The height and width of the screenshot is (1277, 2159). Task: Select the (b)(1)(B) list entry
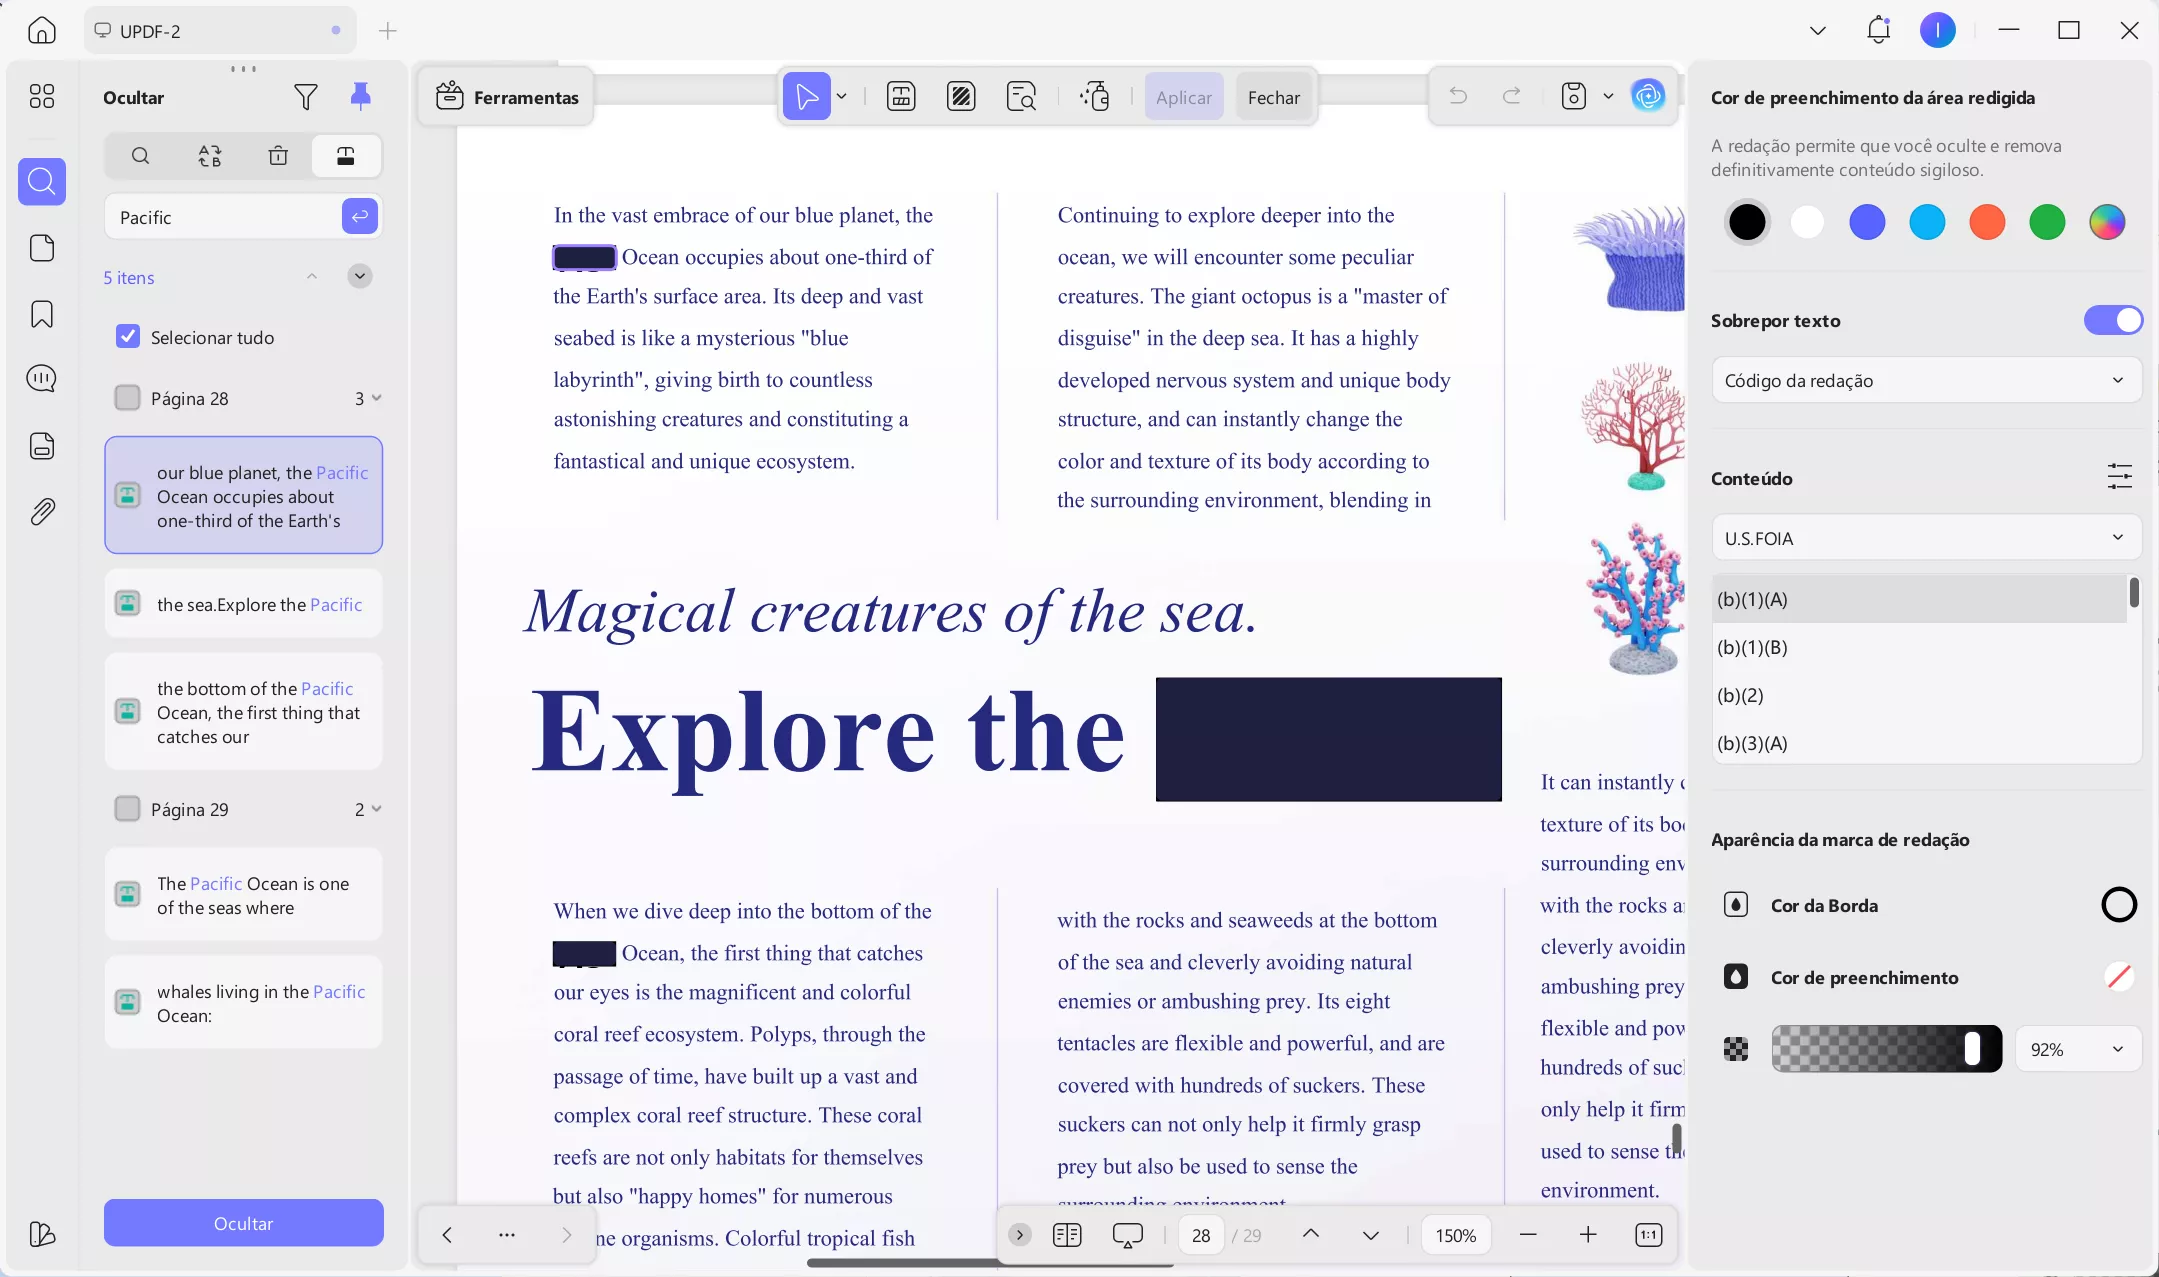pyautogui.click(x=1752, y=647)
